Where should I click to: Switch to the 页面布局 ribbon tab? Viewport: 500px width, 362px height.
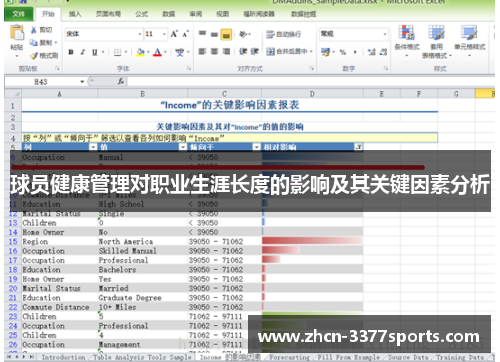108,14
